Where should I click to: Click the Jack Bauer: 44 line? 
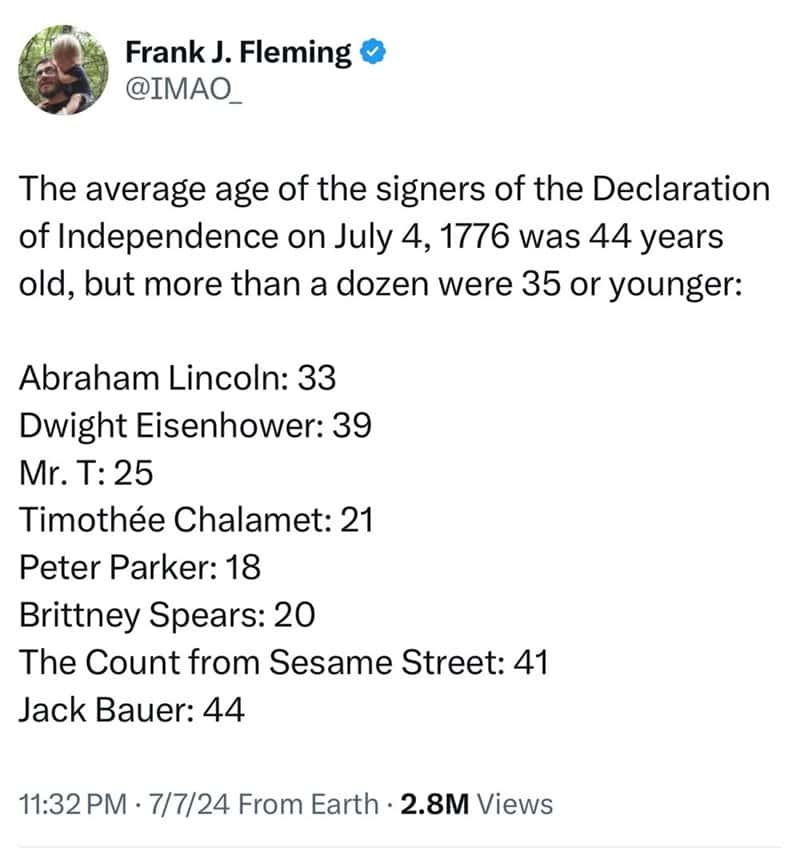[132, 710]
